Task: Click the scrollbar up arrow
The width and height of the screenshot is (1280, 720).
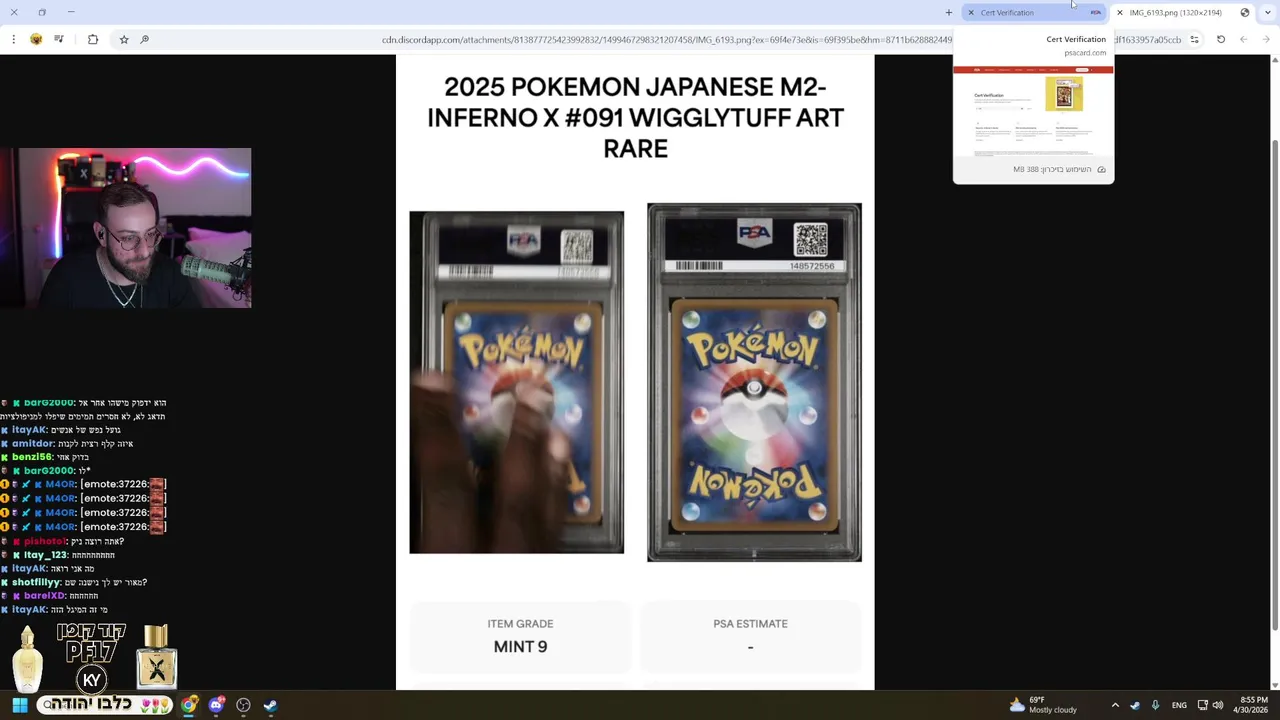Action: tap(1274, 60)
